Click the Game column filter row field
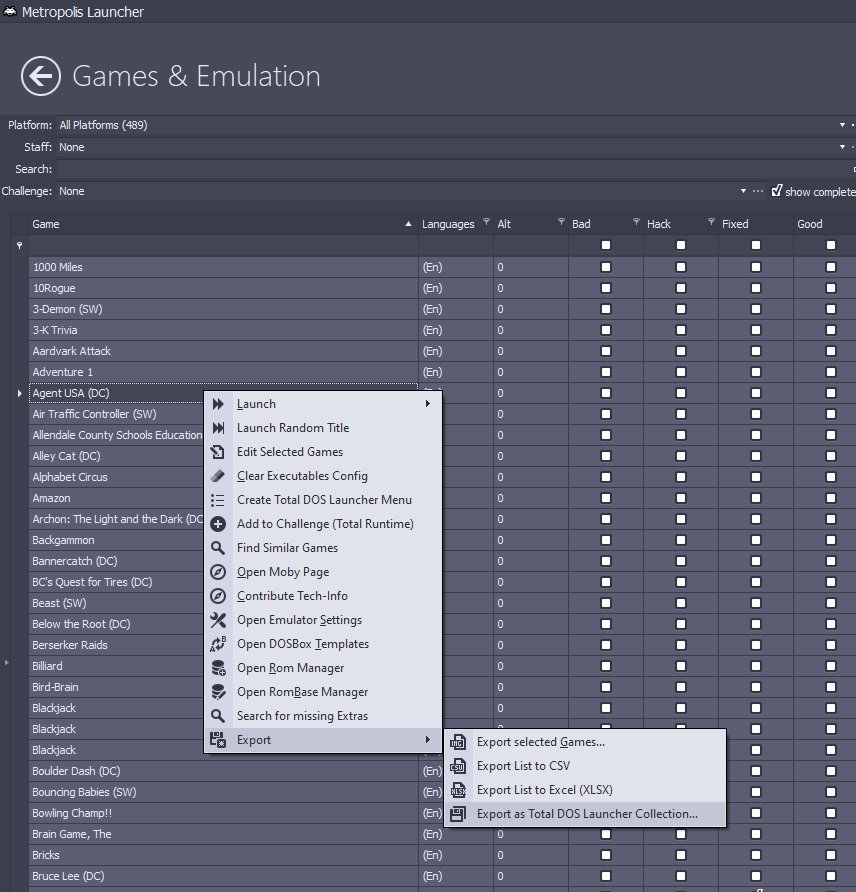The image size is (856, 892). 224,246
